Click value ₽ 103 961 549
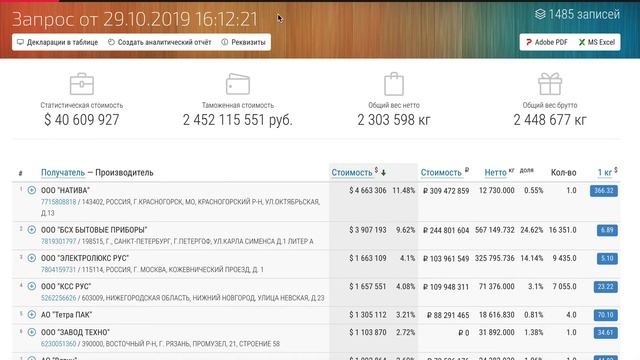 click(x=446, y=258)
